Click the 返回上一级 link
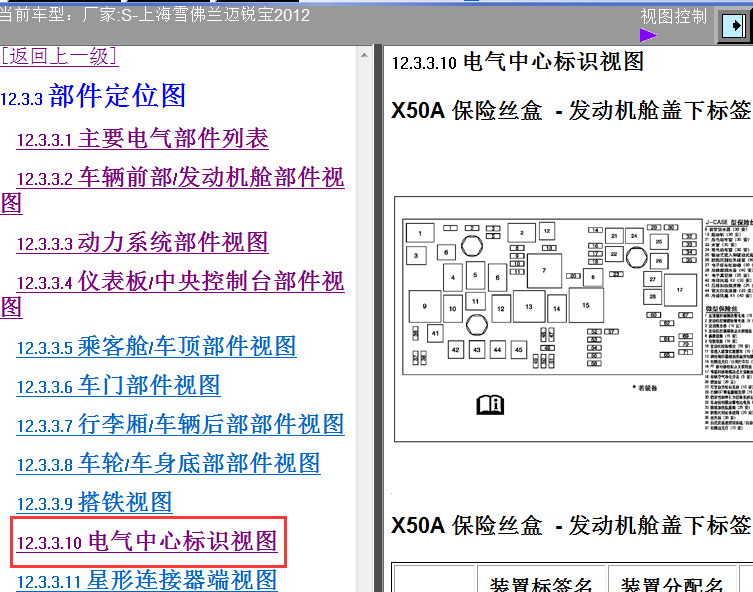 [x=59, y=56]
